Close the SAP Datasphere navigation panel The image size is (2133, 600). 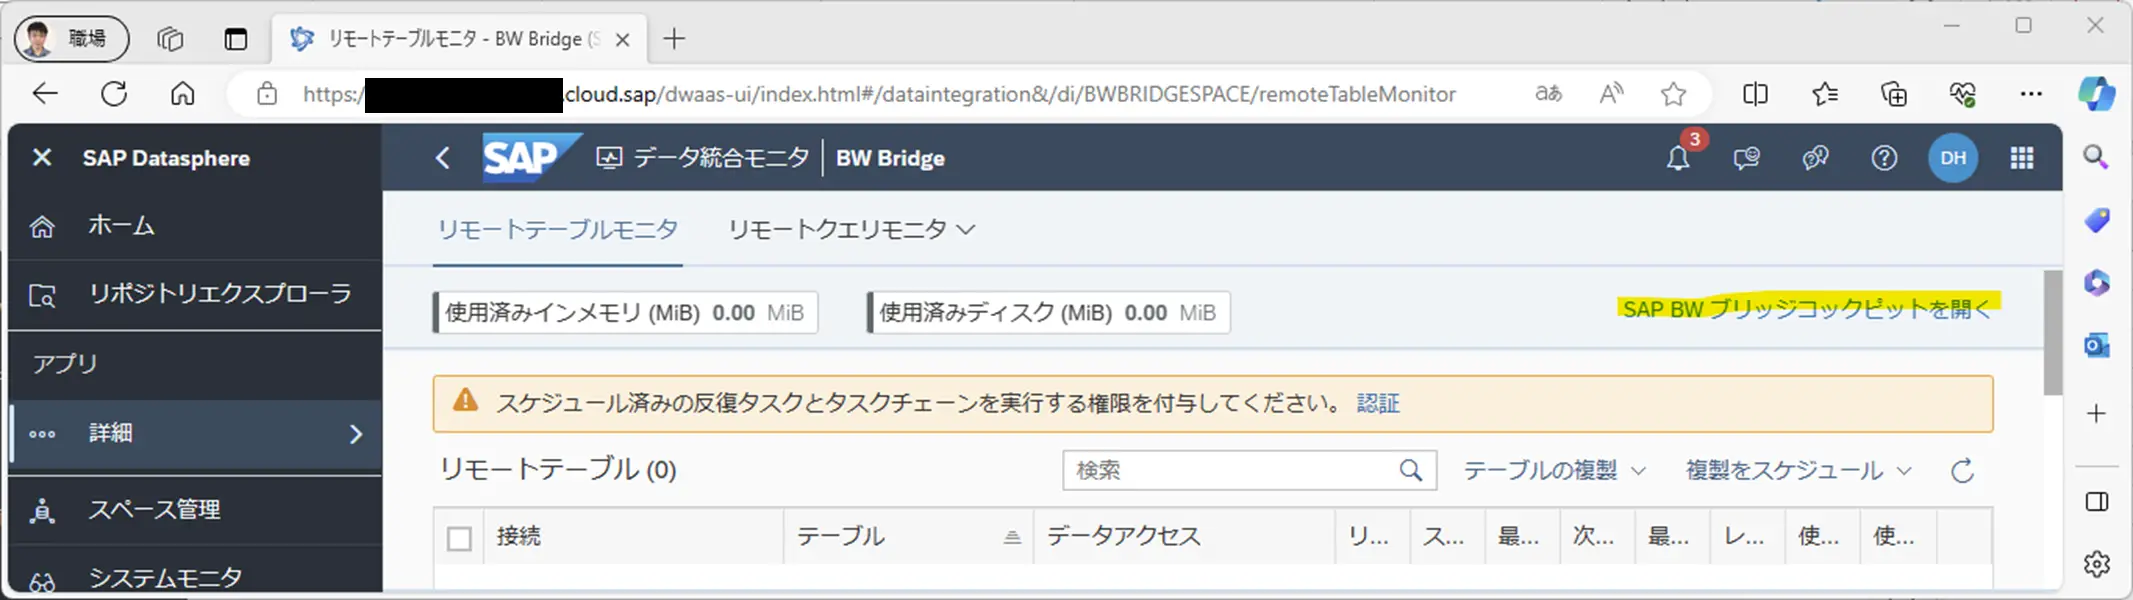point(42,158)
